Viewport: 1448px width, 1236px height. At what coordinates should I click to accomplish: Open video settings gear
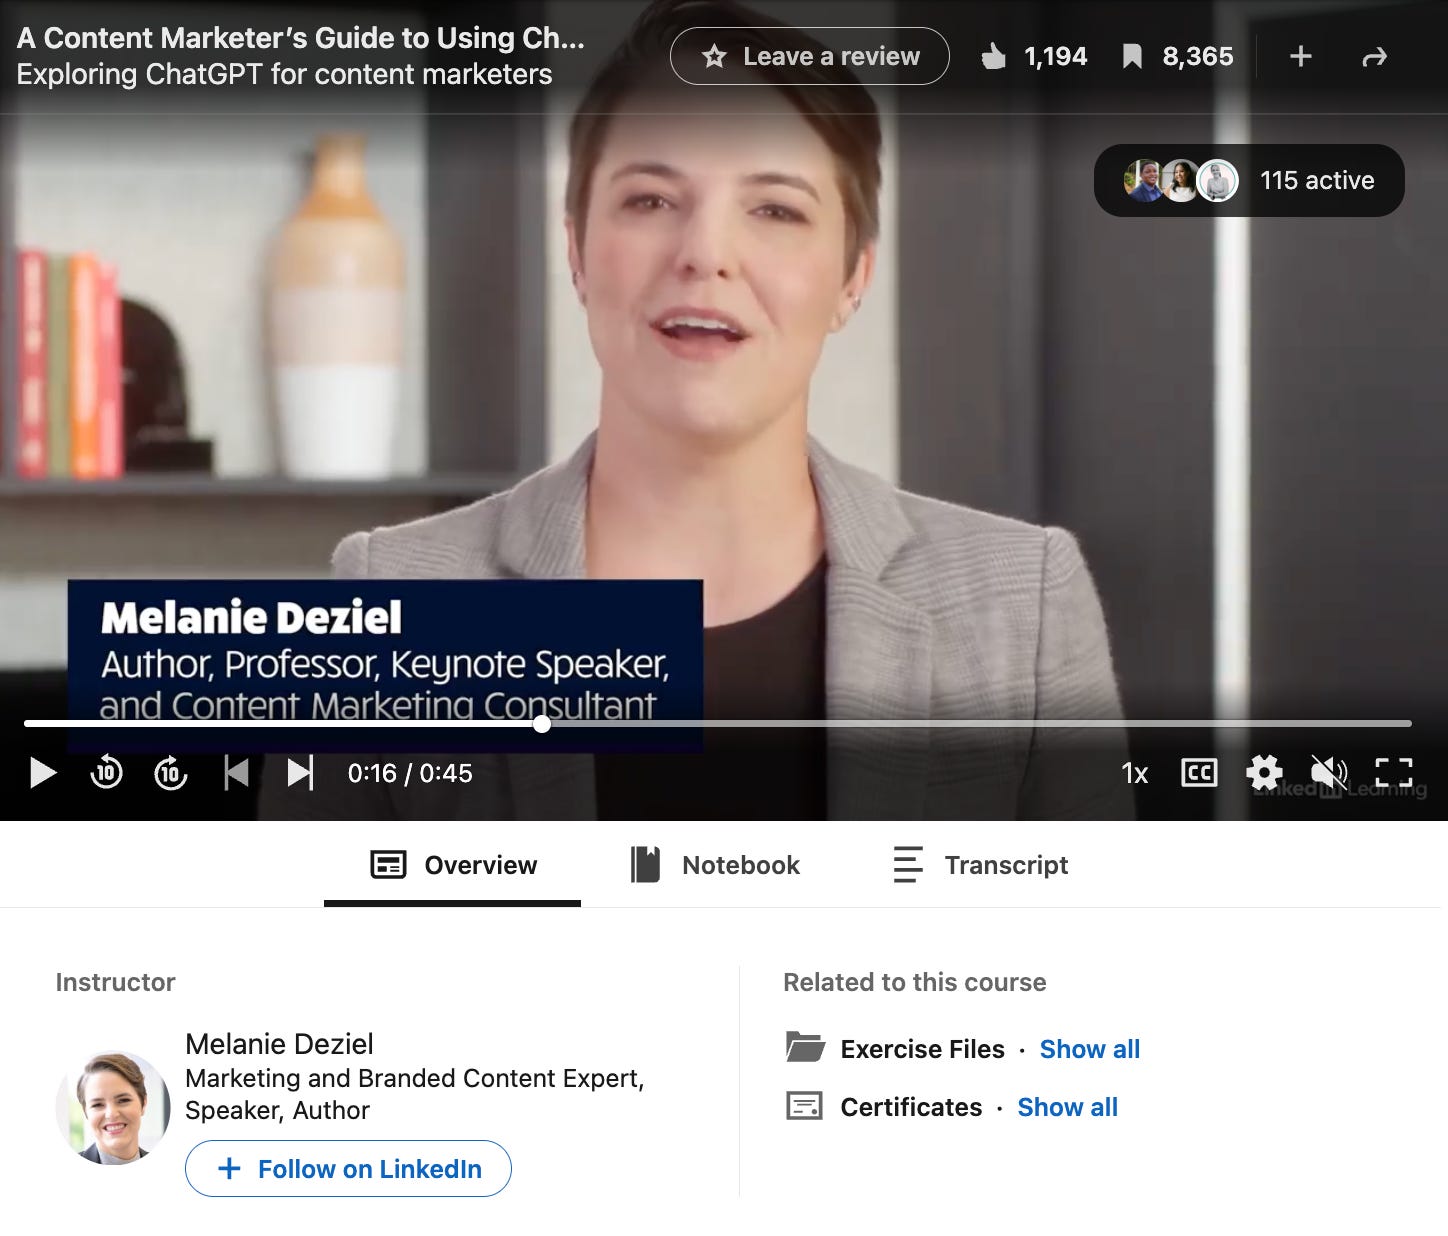point(1264,773)
